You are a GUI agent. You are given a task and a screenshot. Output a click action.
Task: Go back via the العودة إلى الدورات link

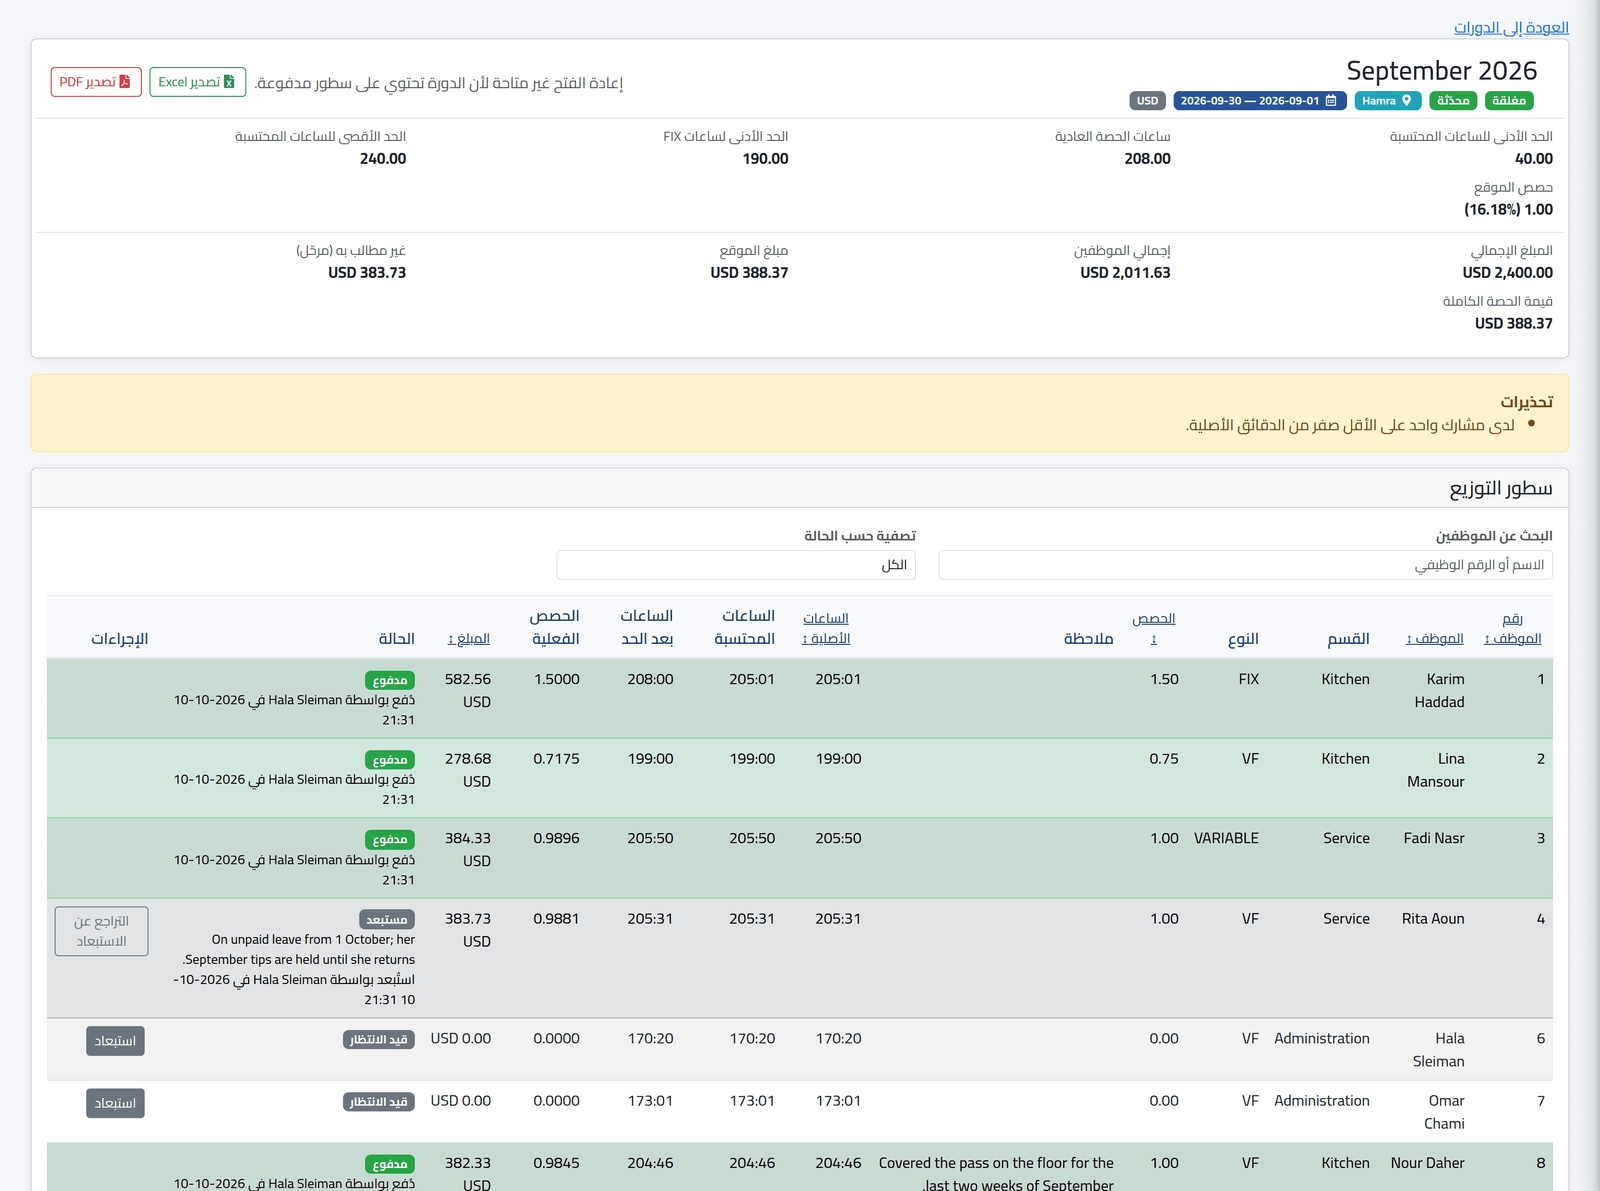1511,27
